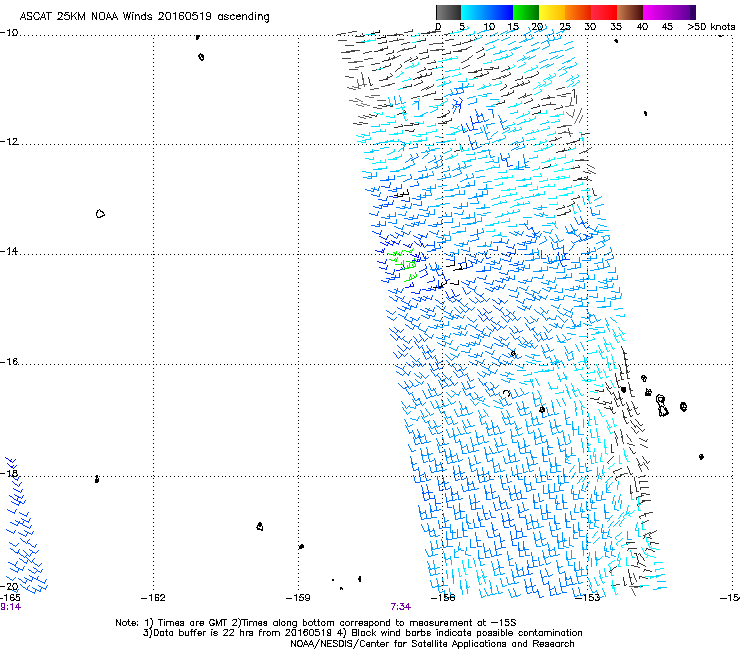
Task: Click the note line beginning 'Note: 1) Times are GMT'
Action: point(316,623)
